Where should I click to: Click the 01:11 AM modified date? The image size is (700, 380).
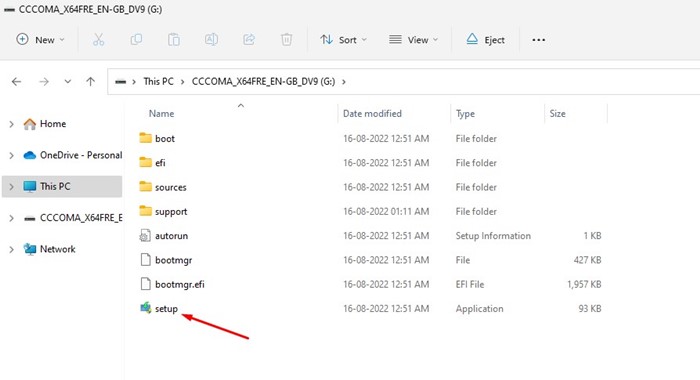(x=386, y=212)
